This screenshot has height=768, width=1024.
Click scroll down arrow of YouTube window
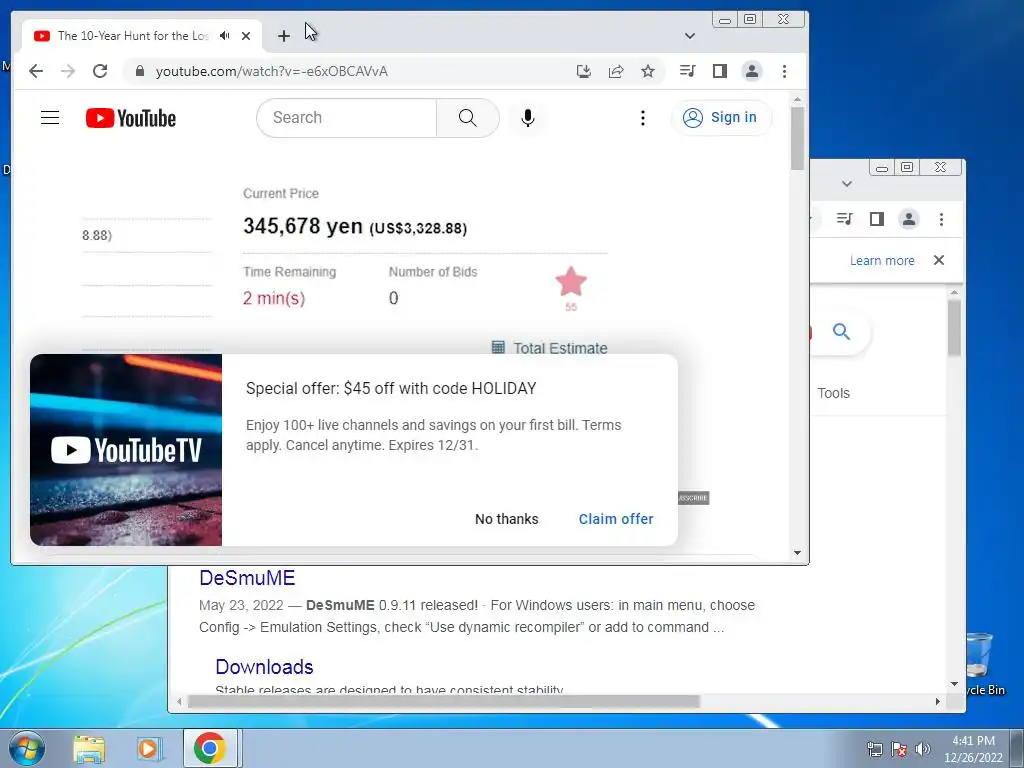tap(797, 552)
